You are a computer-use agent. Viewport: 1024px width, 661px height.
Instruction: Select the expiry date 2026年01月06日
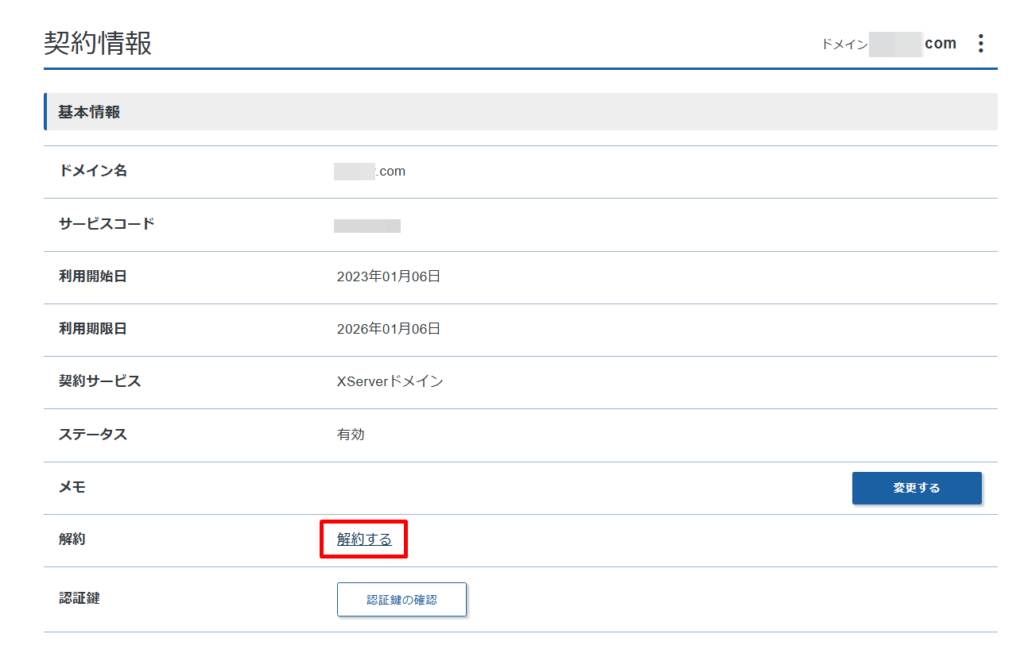pos(388,329)
